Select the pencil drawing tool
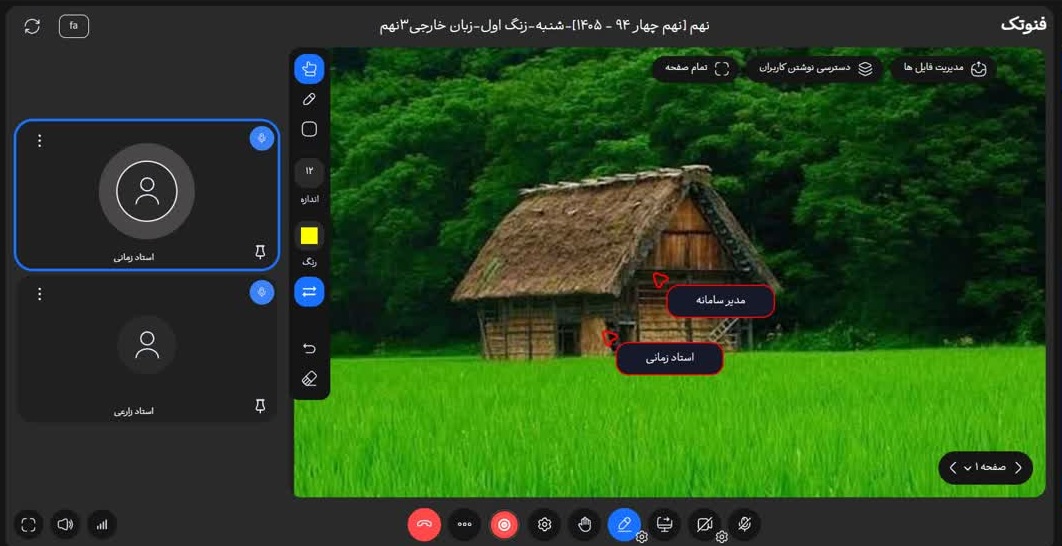The image size is (1062, 546). click(x=309, y=100)
